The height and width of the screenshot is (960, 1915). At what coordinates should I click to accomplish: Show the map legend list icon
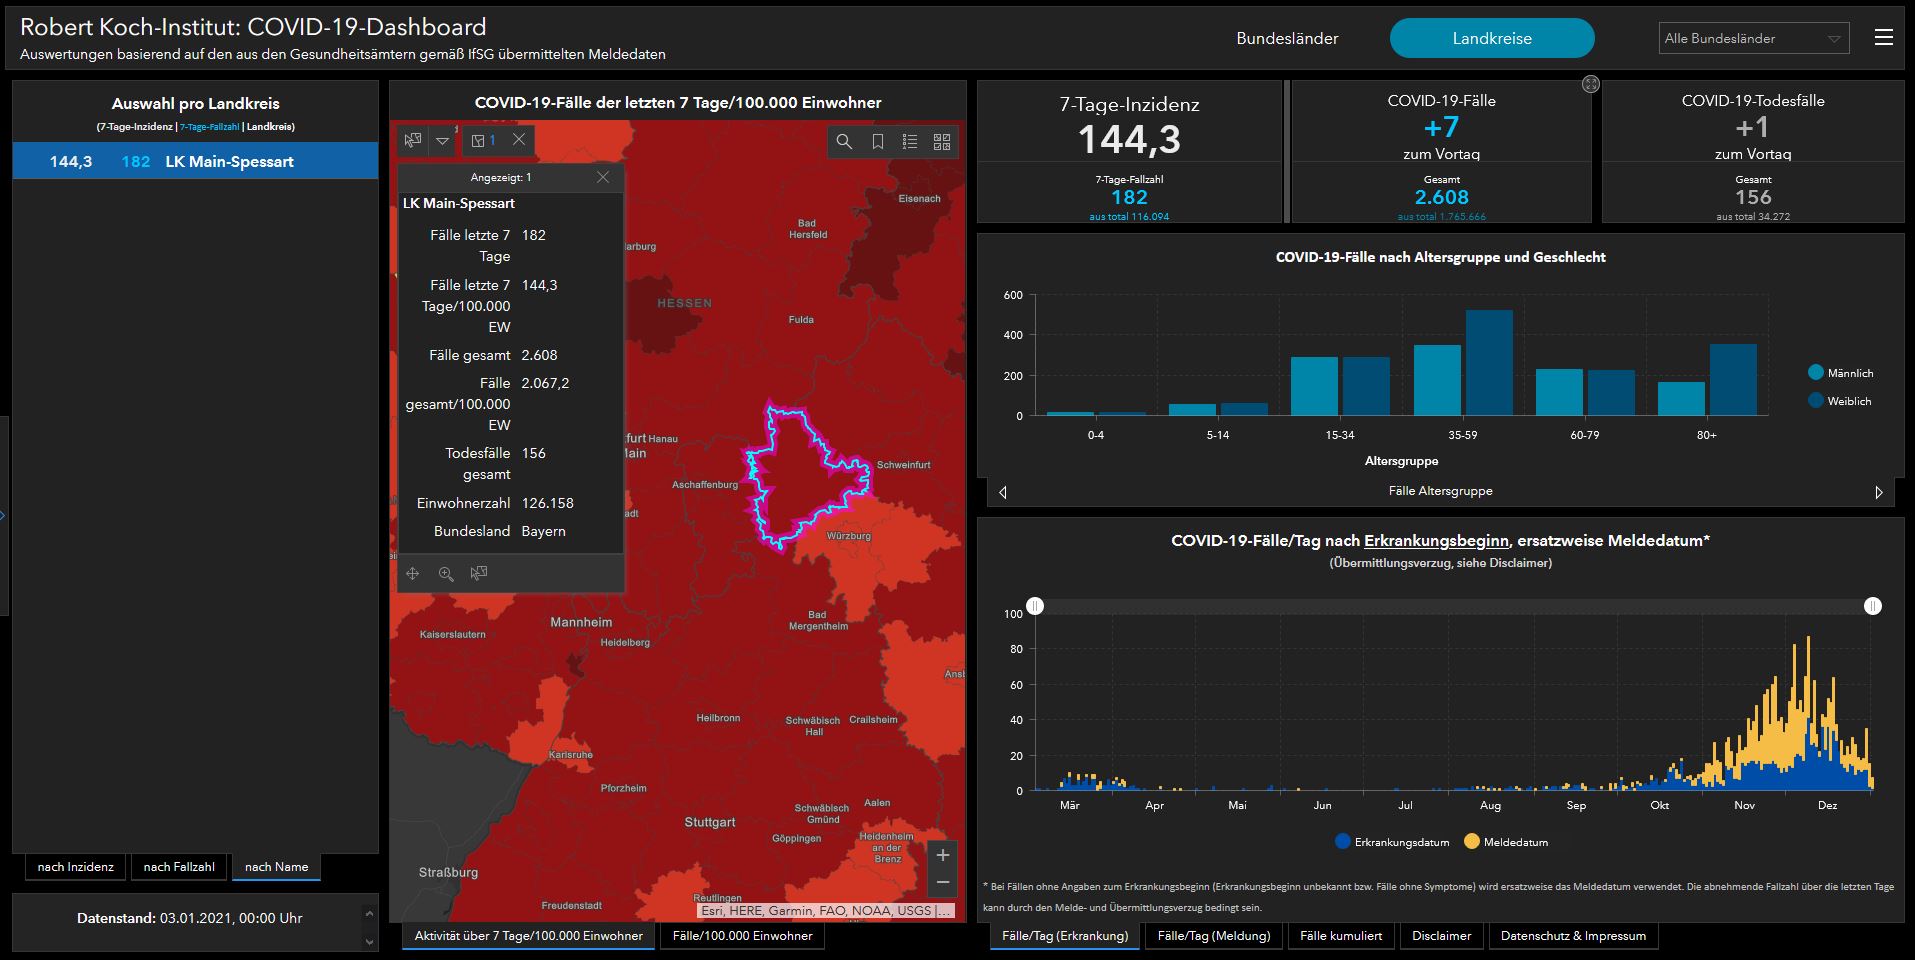point(910,142)
